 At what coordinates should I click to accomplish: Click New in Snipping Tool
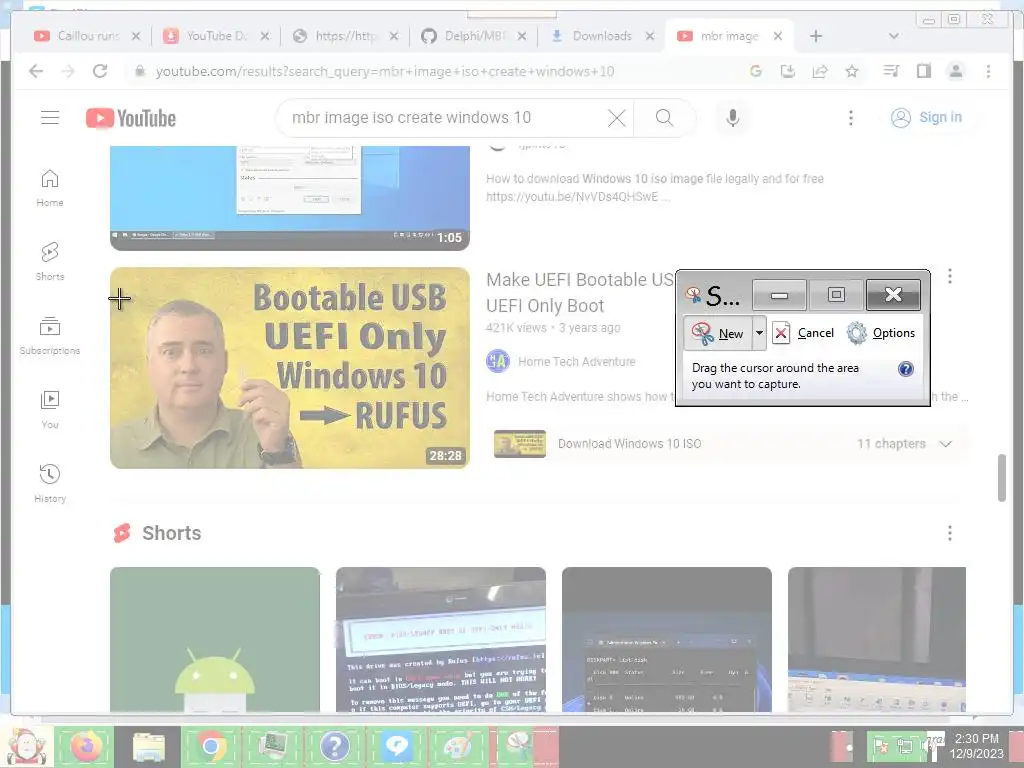[718, 333]
